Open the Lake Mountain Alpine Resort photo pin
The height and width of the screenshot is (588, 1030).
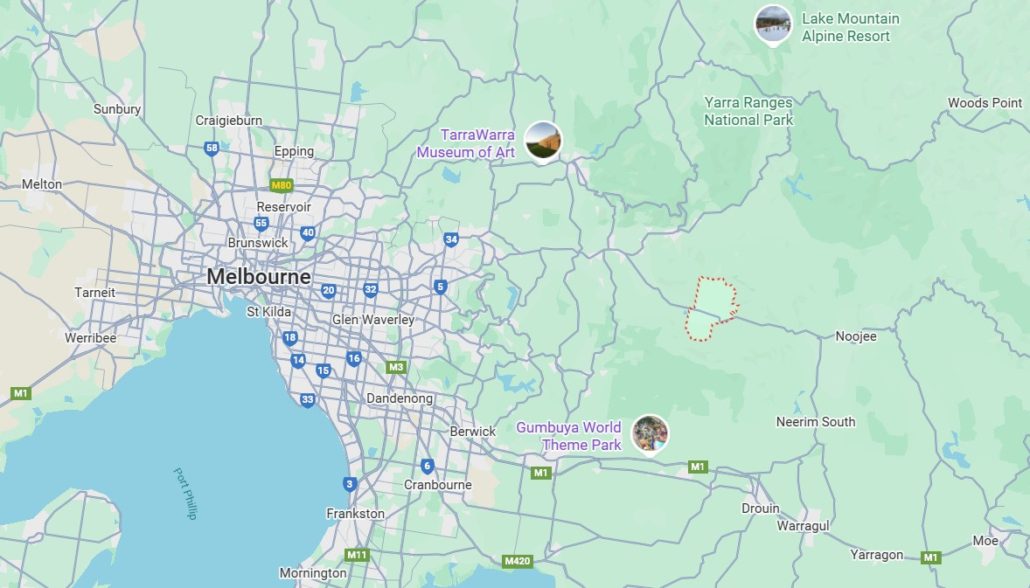pyautogui.click(x=772, y=24)
